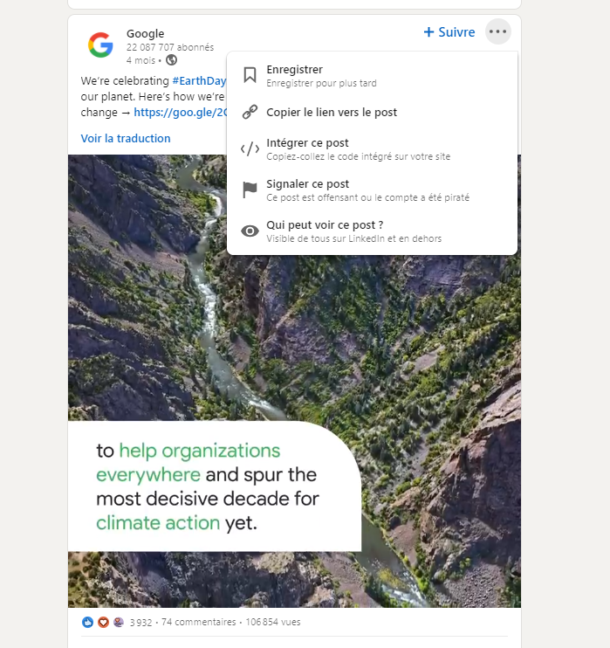Open the goo.gle shortened link
Screen dimensions: 610x648
180,112
